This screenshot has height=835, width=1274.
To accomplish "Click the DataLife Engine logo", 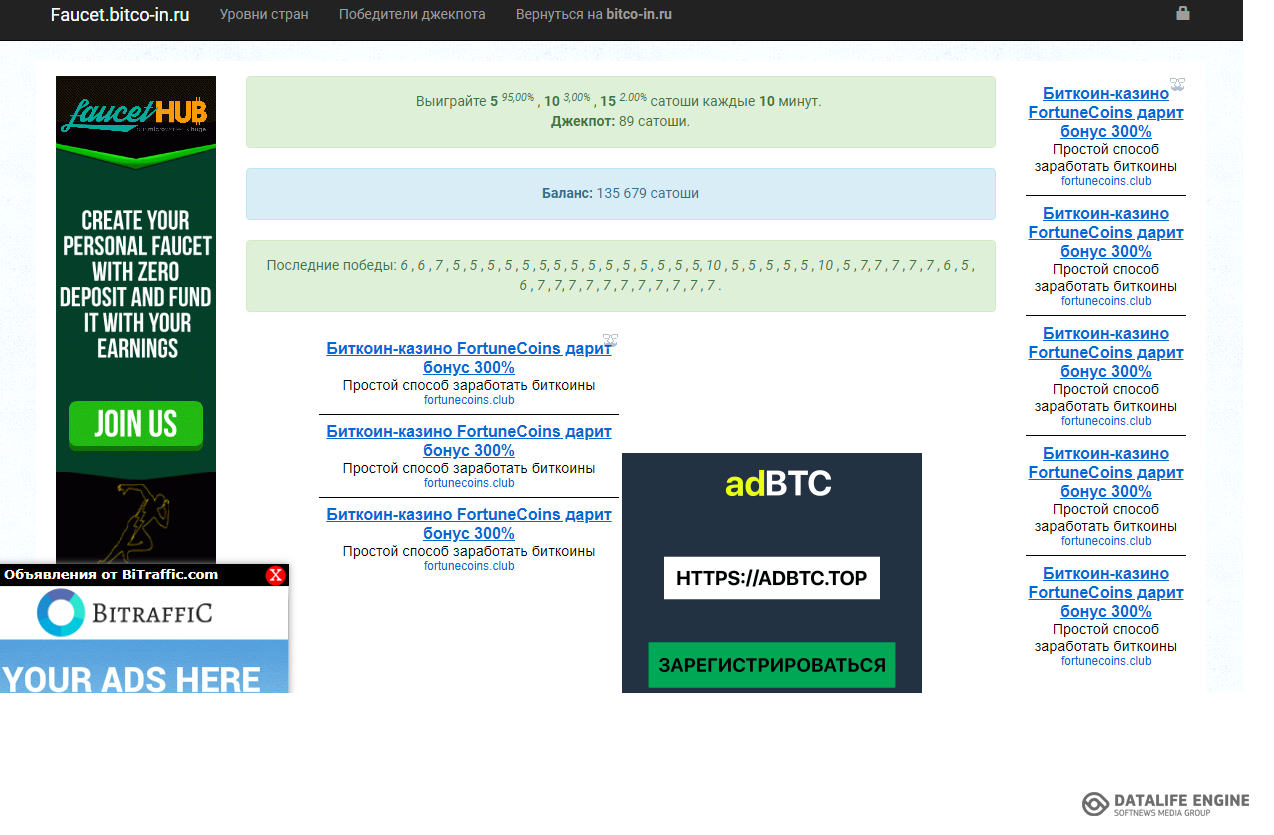I will tap(1165, 804).
